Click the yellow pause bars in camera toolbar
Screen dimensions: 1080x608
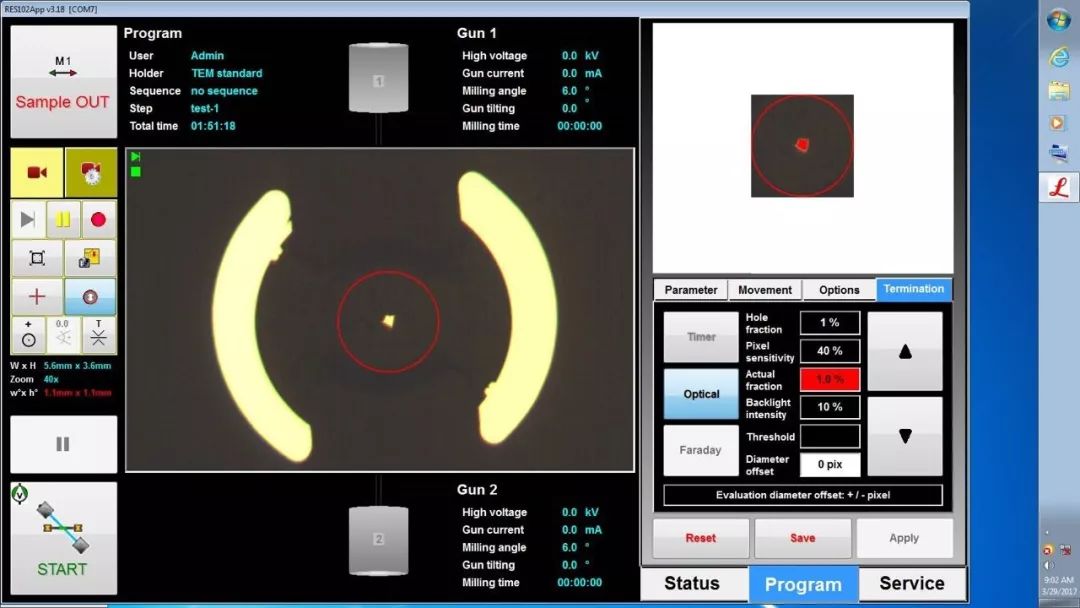(x=63, y=219)
